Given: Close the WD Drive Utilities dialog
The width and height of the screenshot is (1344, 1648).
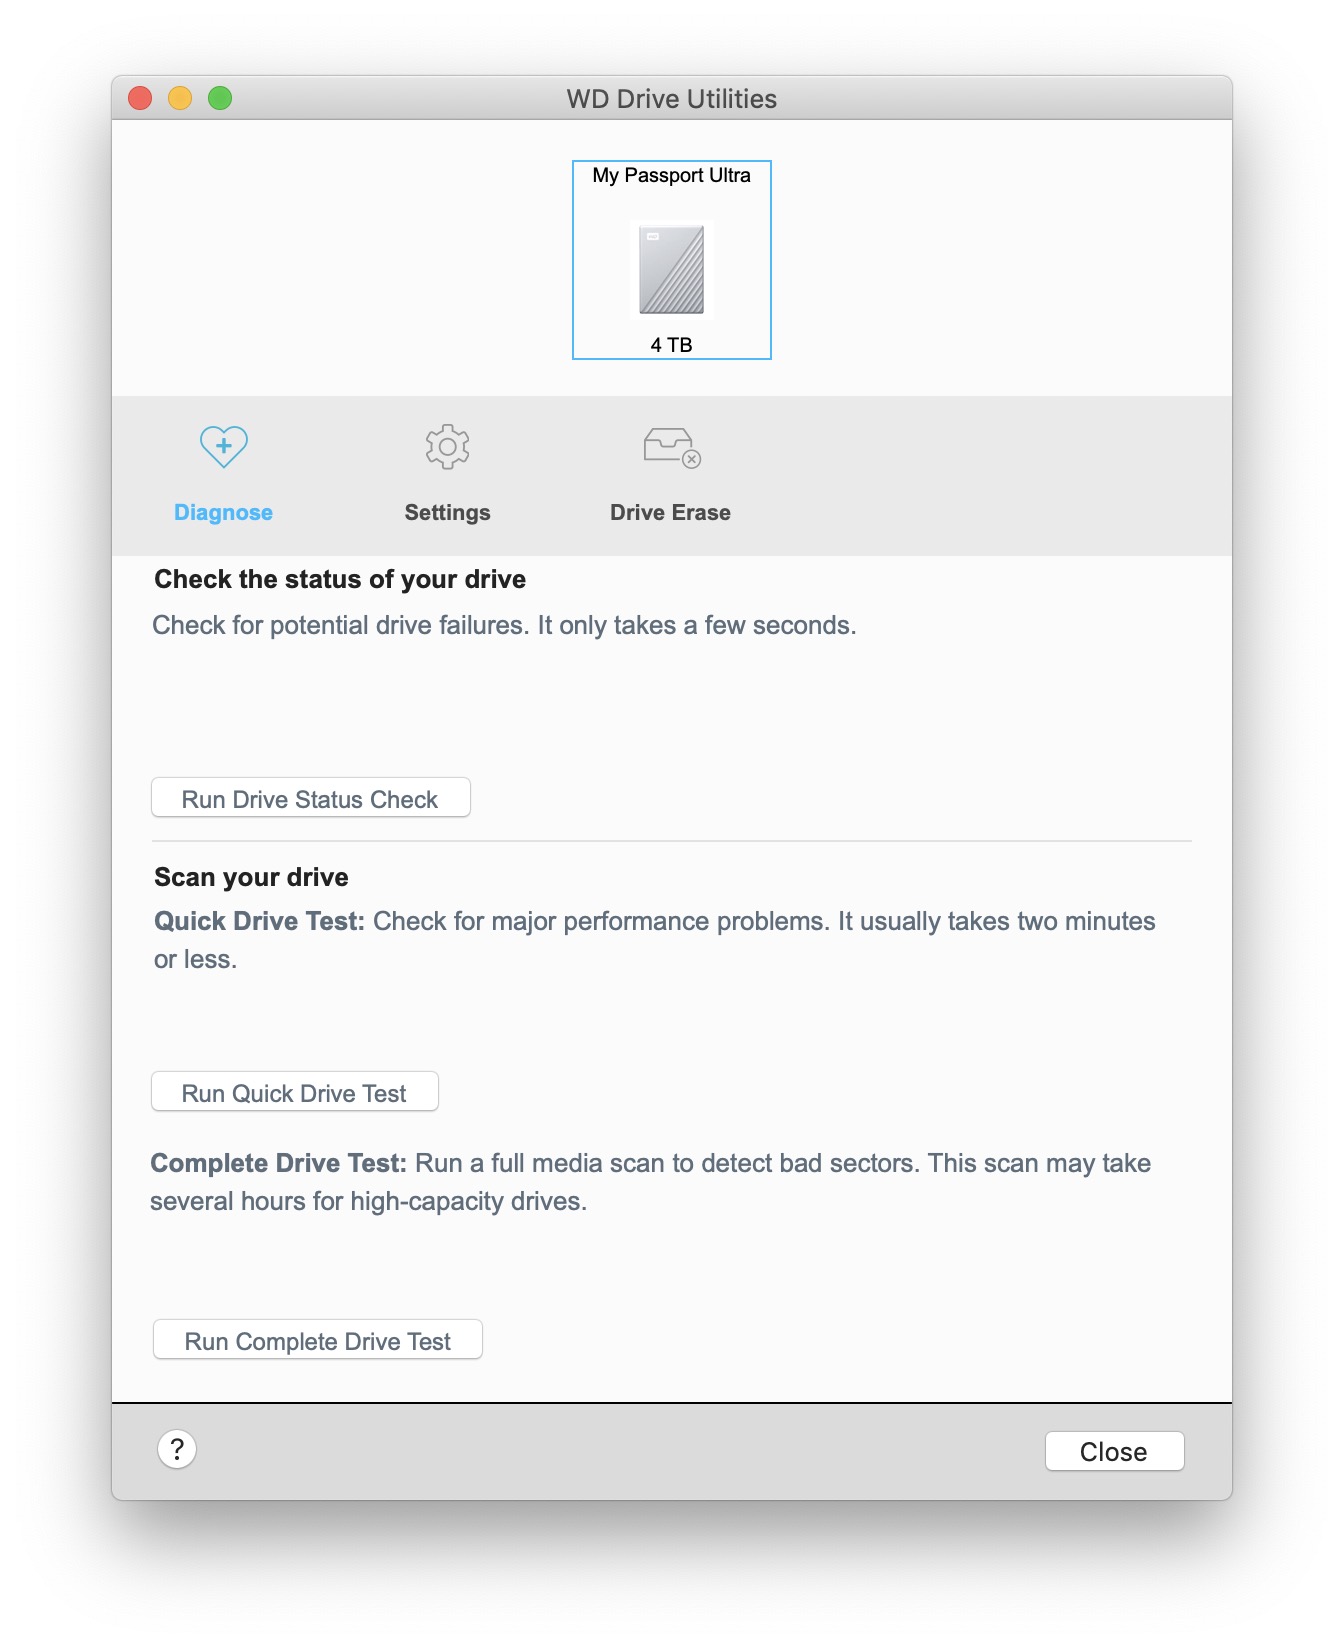Looking at the screenshot, I should 1115,1452.
